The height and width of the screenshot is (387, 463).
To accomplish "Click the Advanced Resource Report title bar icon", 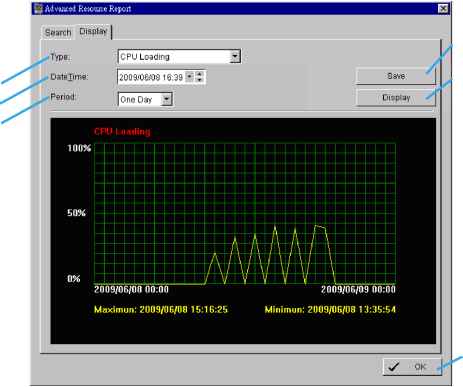I will (38, 8).
